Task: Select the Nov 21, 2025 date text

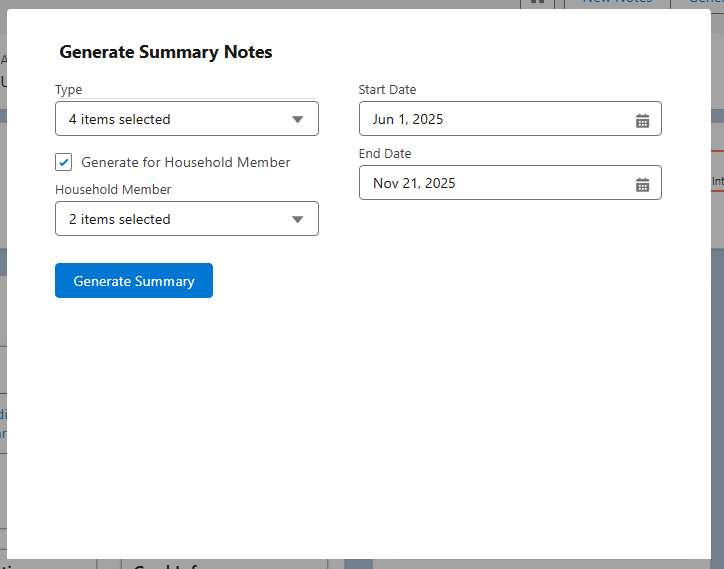Action: (414, 183)
